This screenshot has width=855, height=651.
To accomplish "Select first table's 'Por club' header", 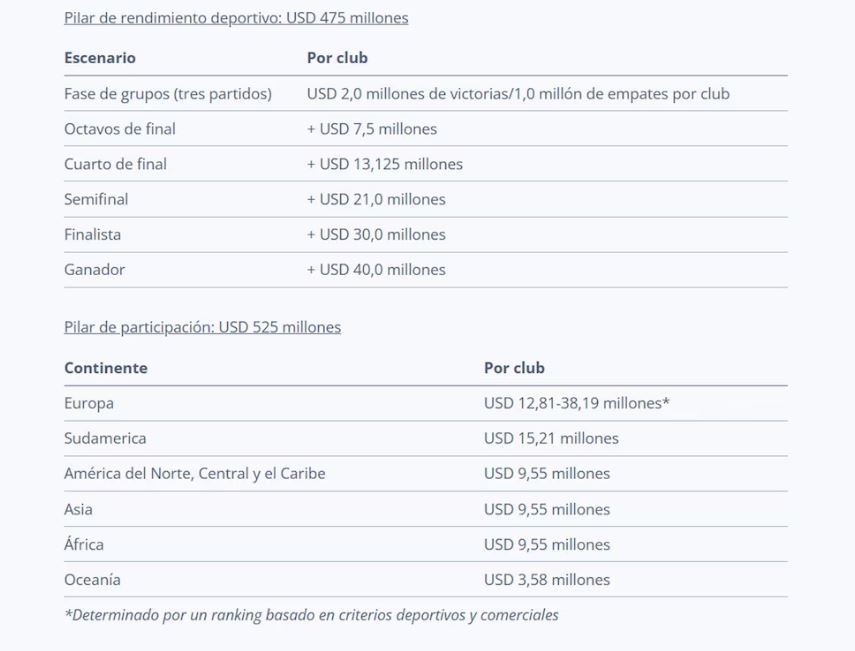I will [x=337, y=58].
